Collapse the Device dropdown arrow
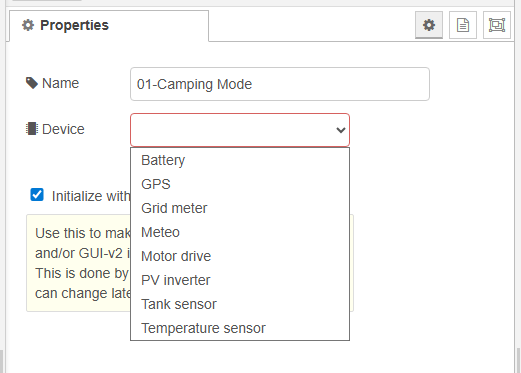Viewport: 521px width, 373px height. [340, 130]
